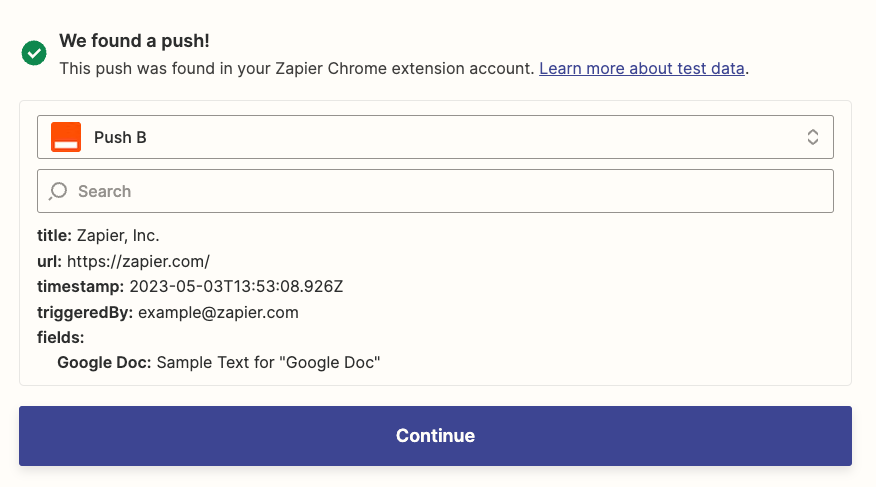Click the "Zapier, Inc." title value

(x=118, y=236)
